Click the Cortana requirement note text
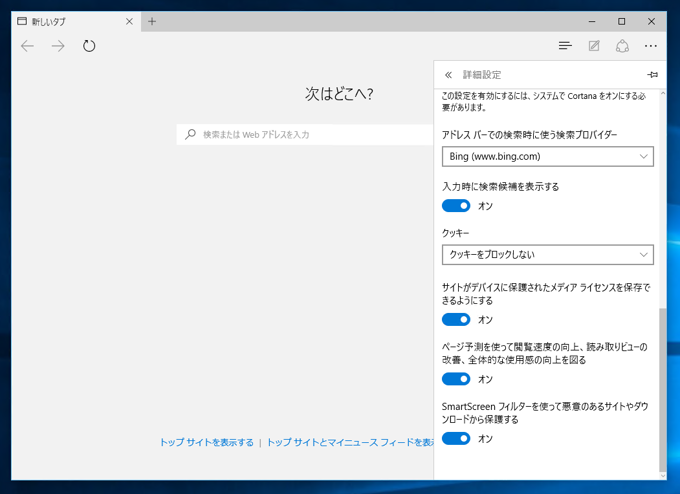The height and width of the screenshot is (494, 680). pyautogui.click(x=544, y=101)
